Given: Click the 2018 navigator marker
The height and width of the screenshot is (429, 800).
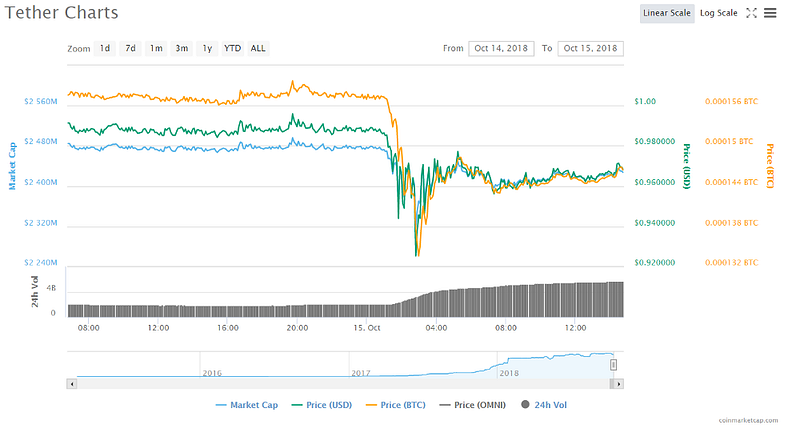Looking at the screenshot, I should (509, 373).
